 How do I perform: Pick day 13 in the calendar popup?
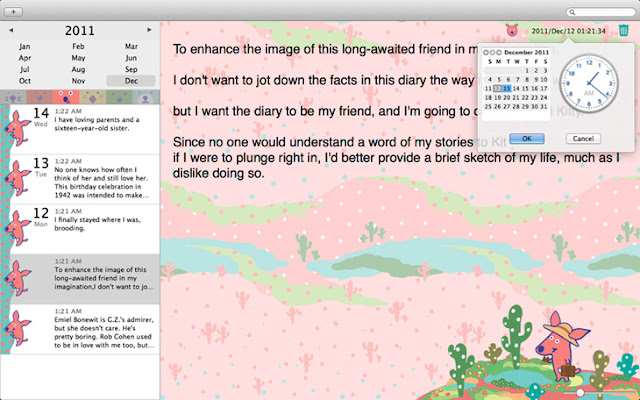coord(507,89)
